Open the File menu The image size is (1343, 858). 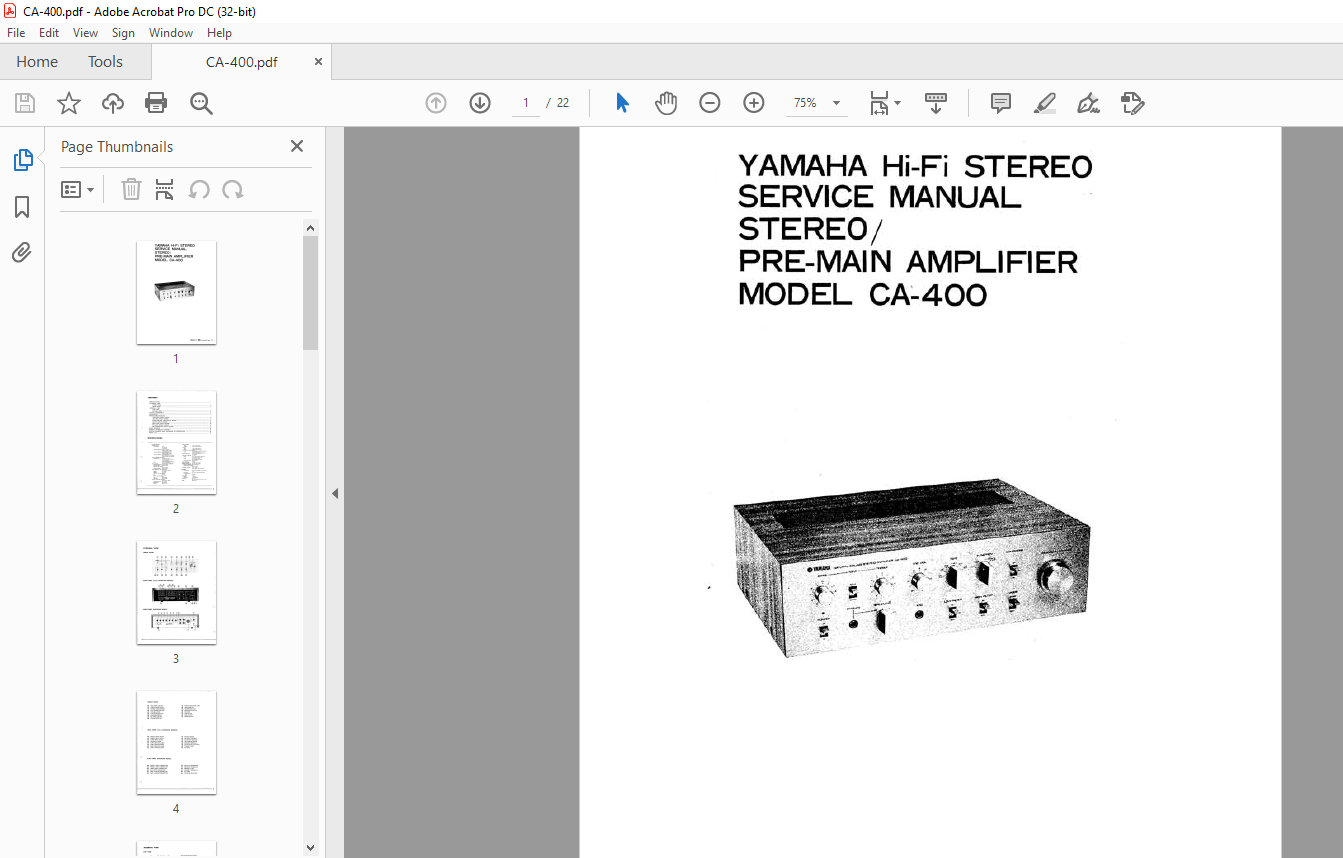point(16,33)
